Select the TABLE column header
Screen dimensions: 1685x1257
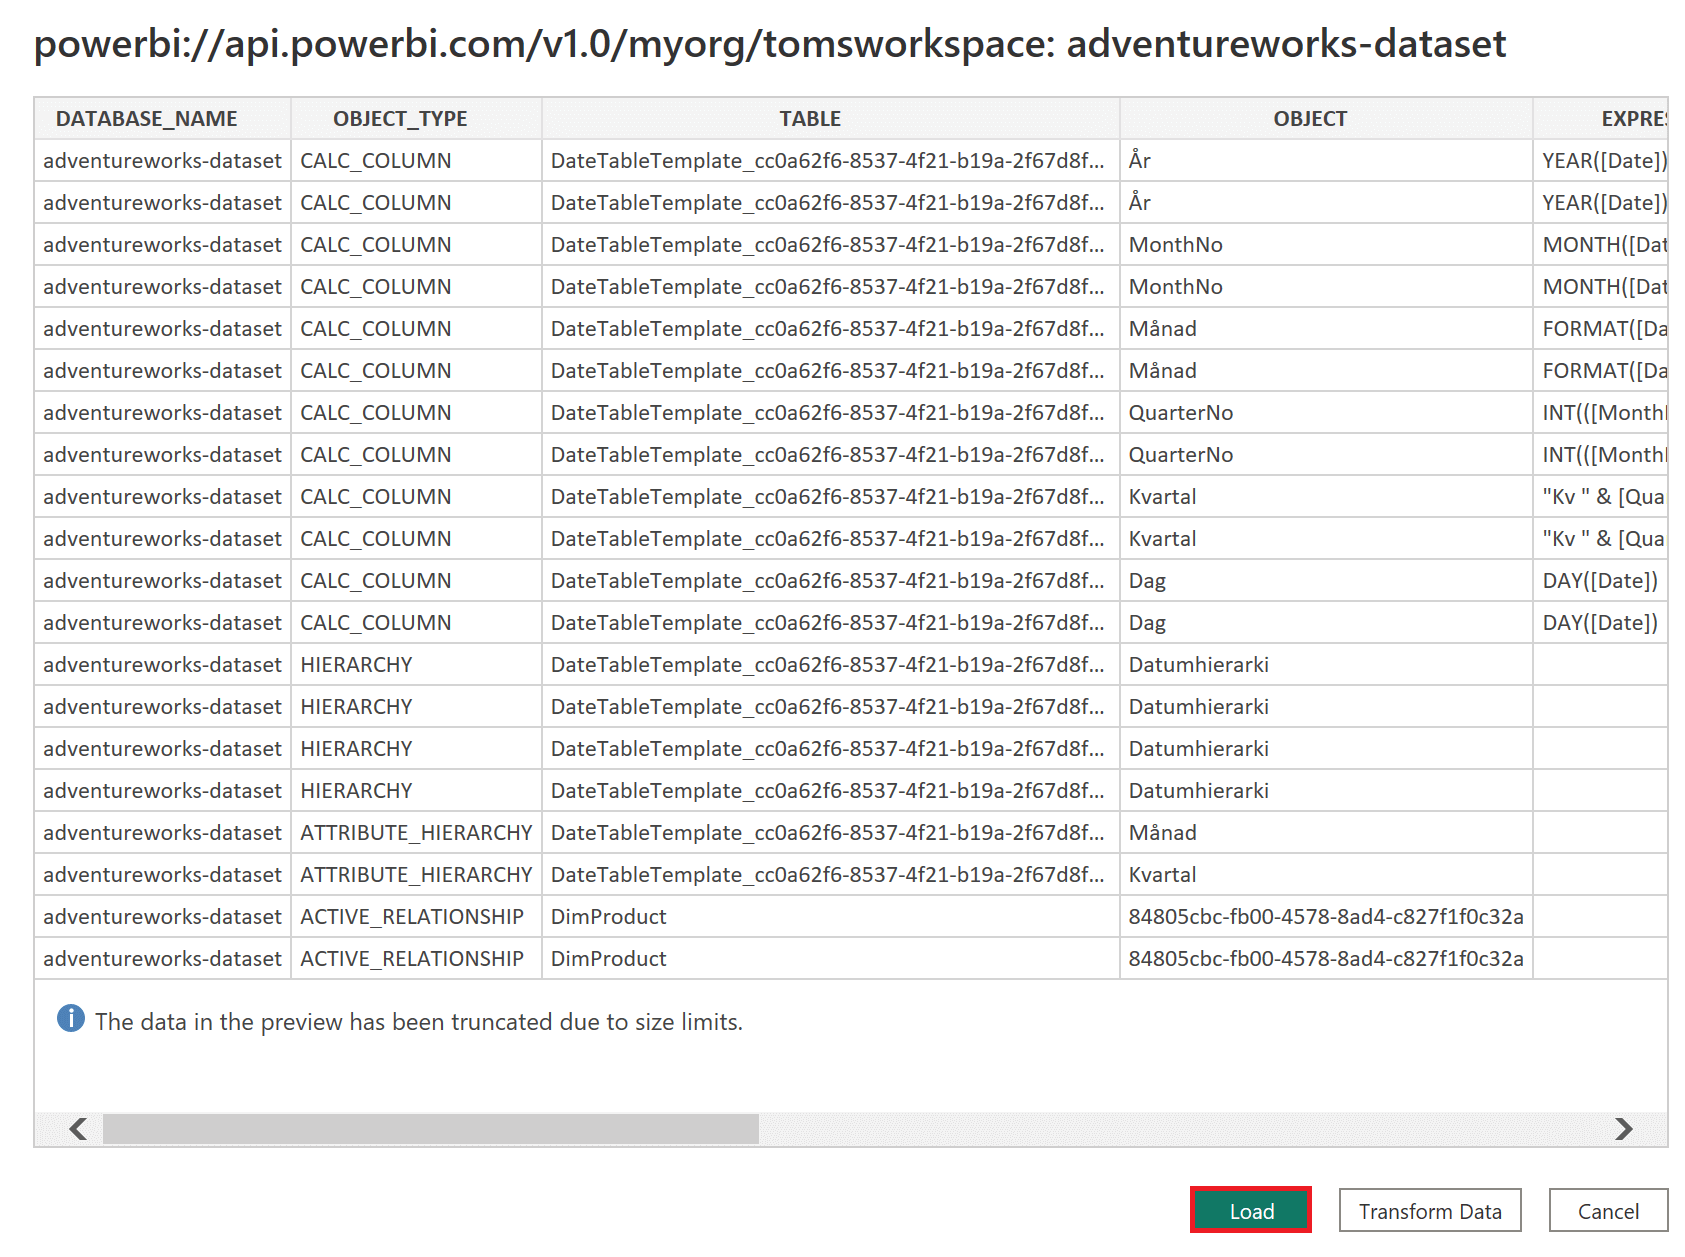[810, 117]
